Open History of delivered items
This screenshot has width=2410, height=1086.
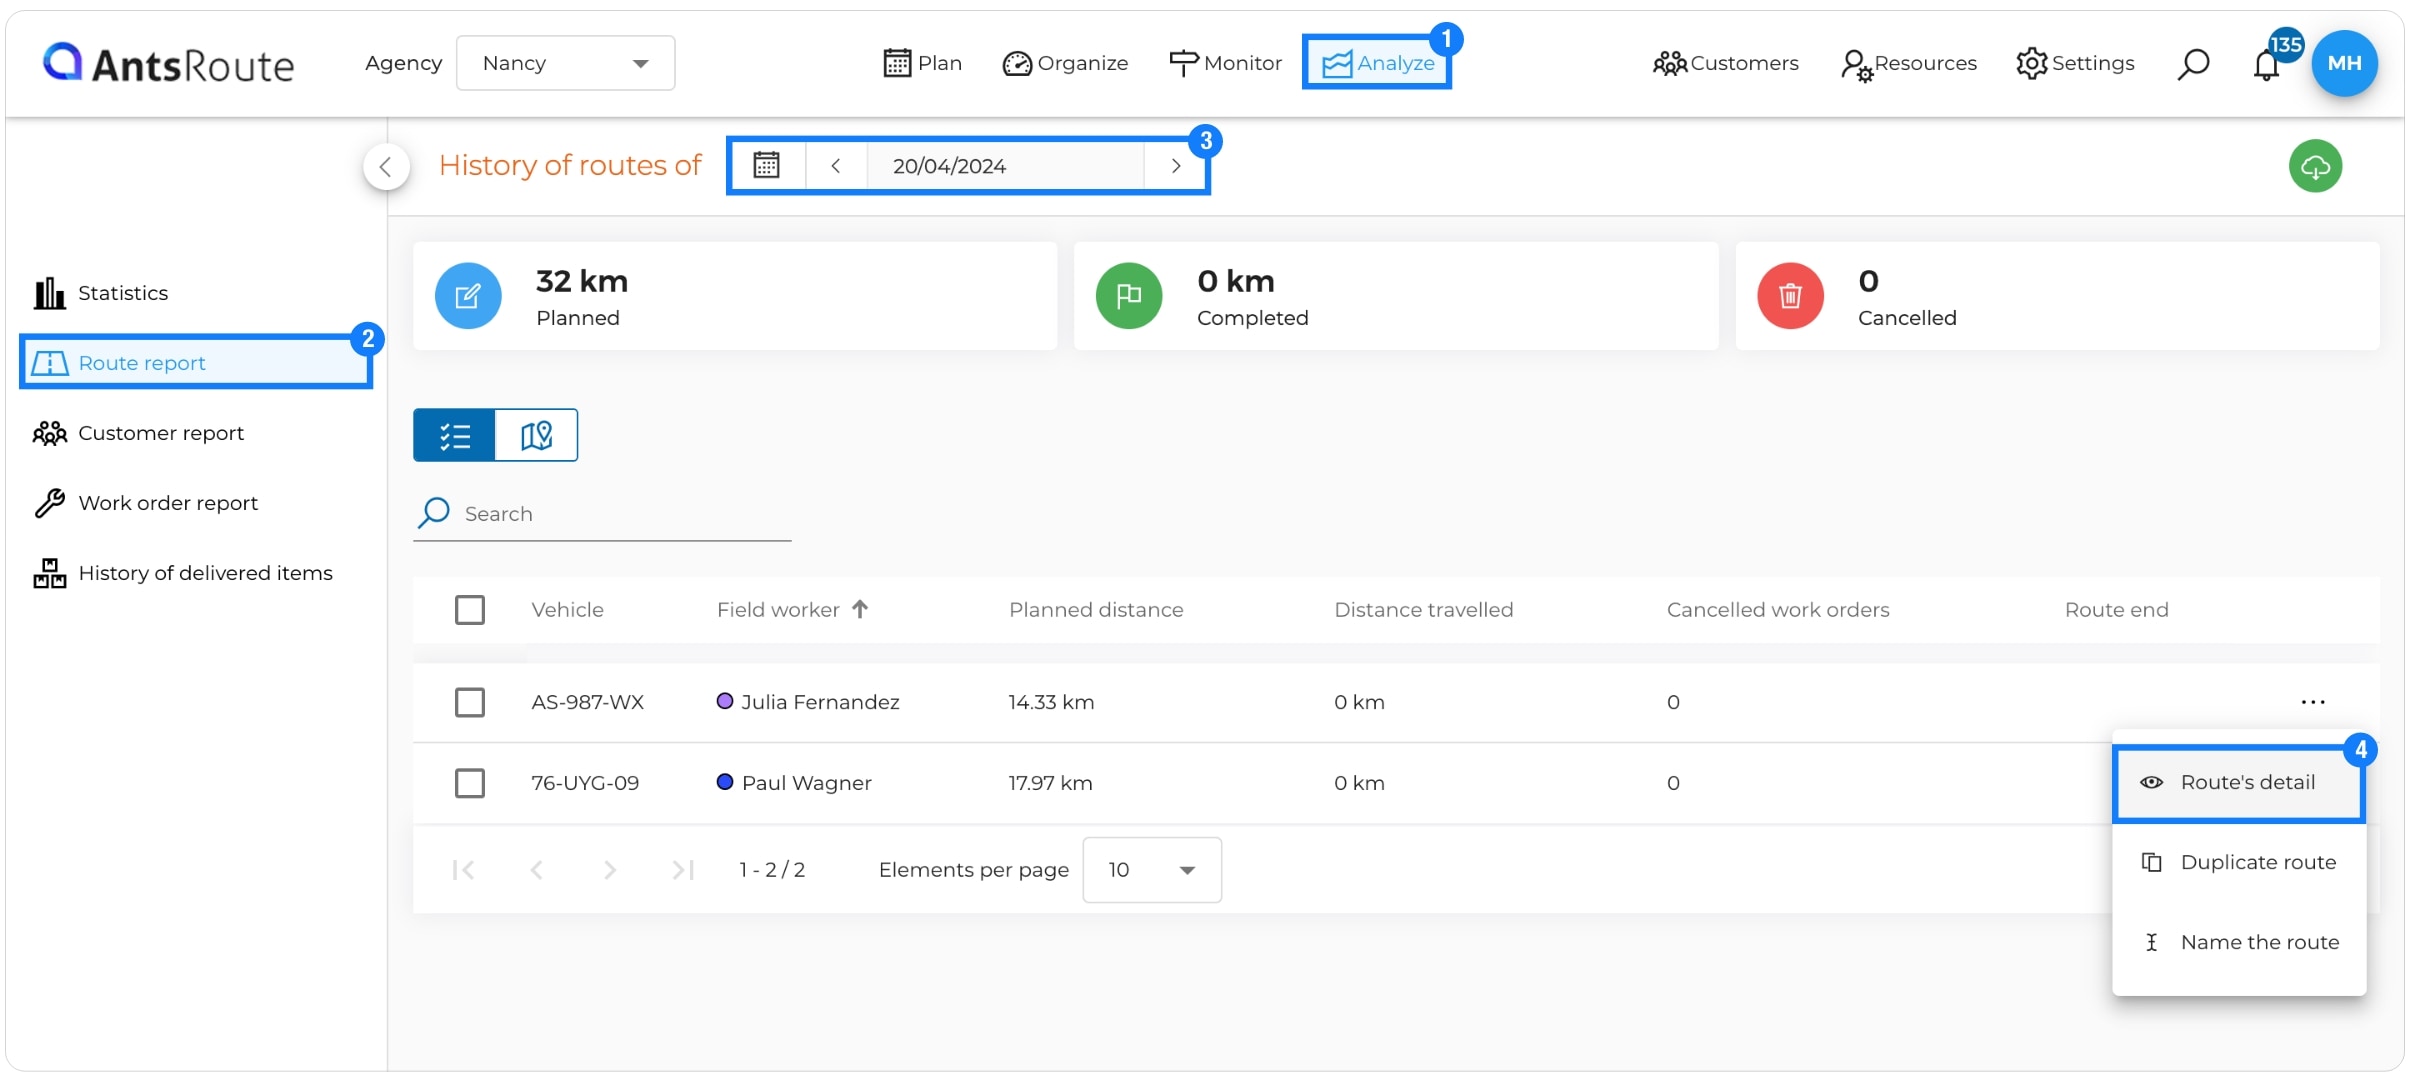(183, 573)
